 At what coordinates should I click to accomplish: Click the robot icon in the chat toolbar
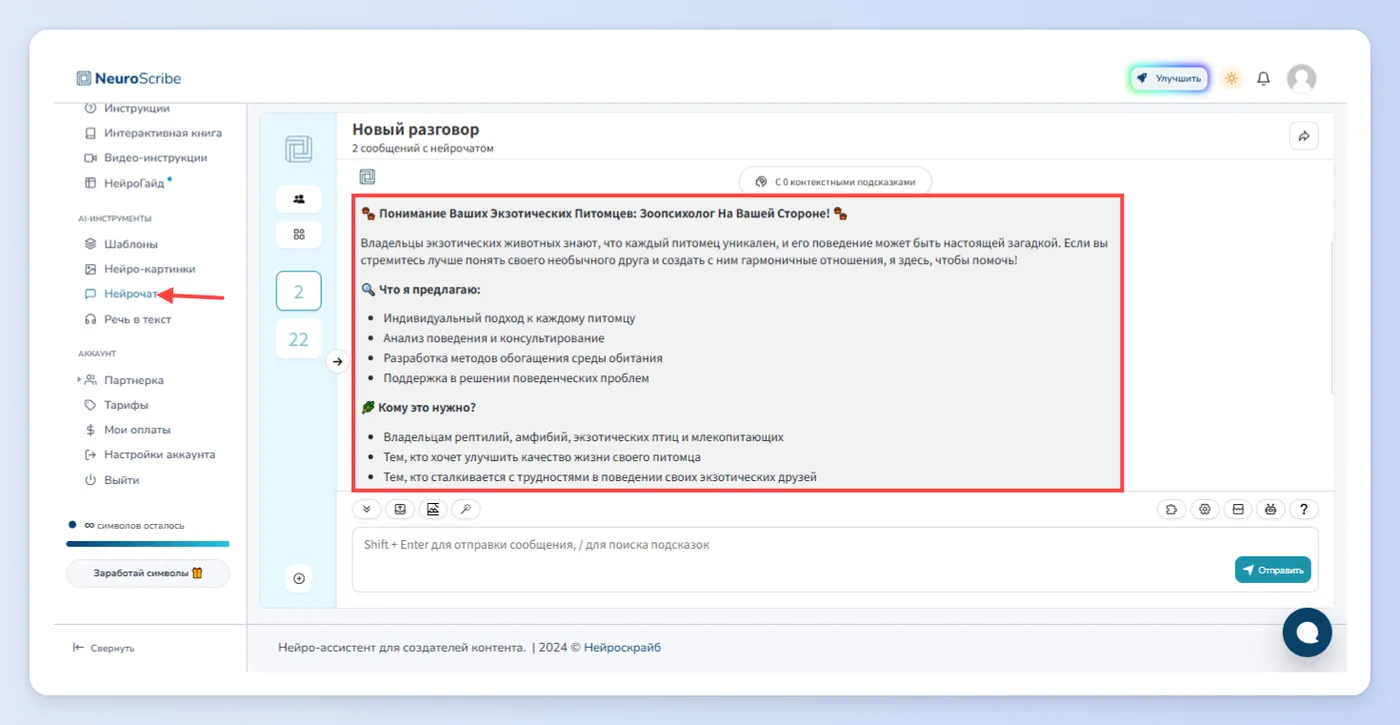pos(1270,509)
